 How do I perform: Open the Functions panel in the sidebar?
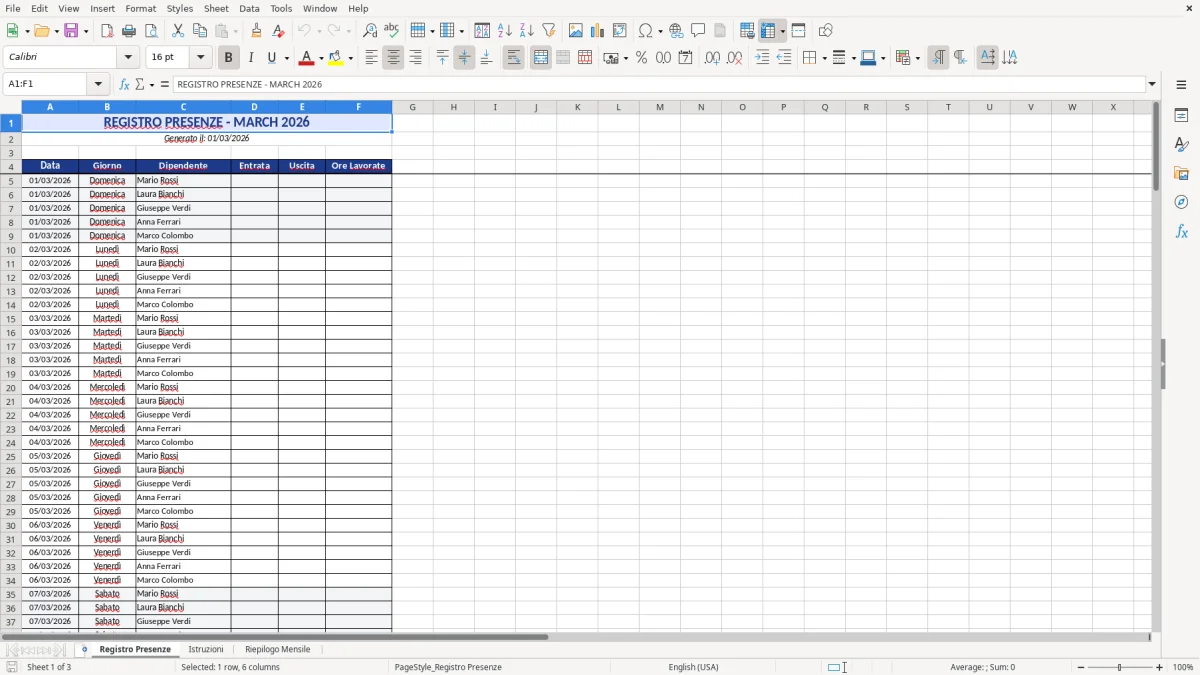(x=1181, y=231)
